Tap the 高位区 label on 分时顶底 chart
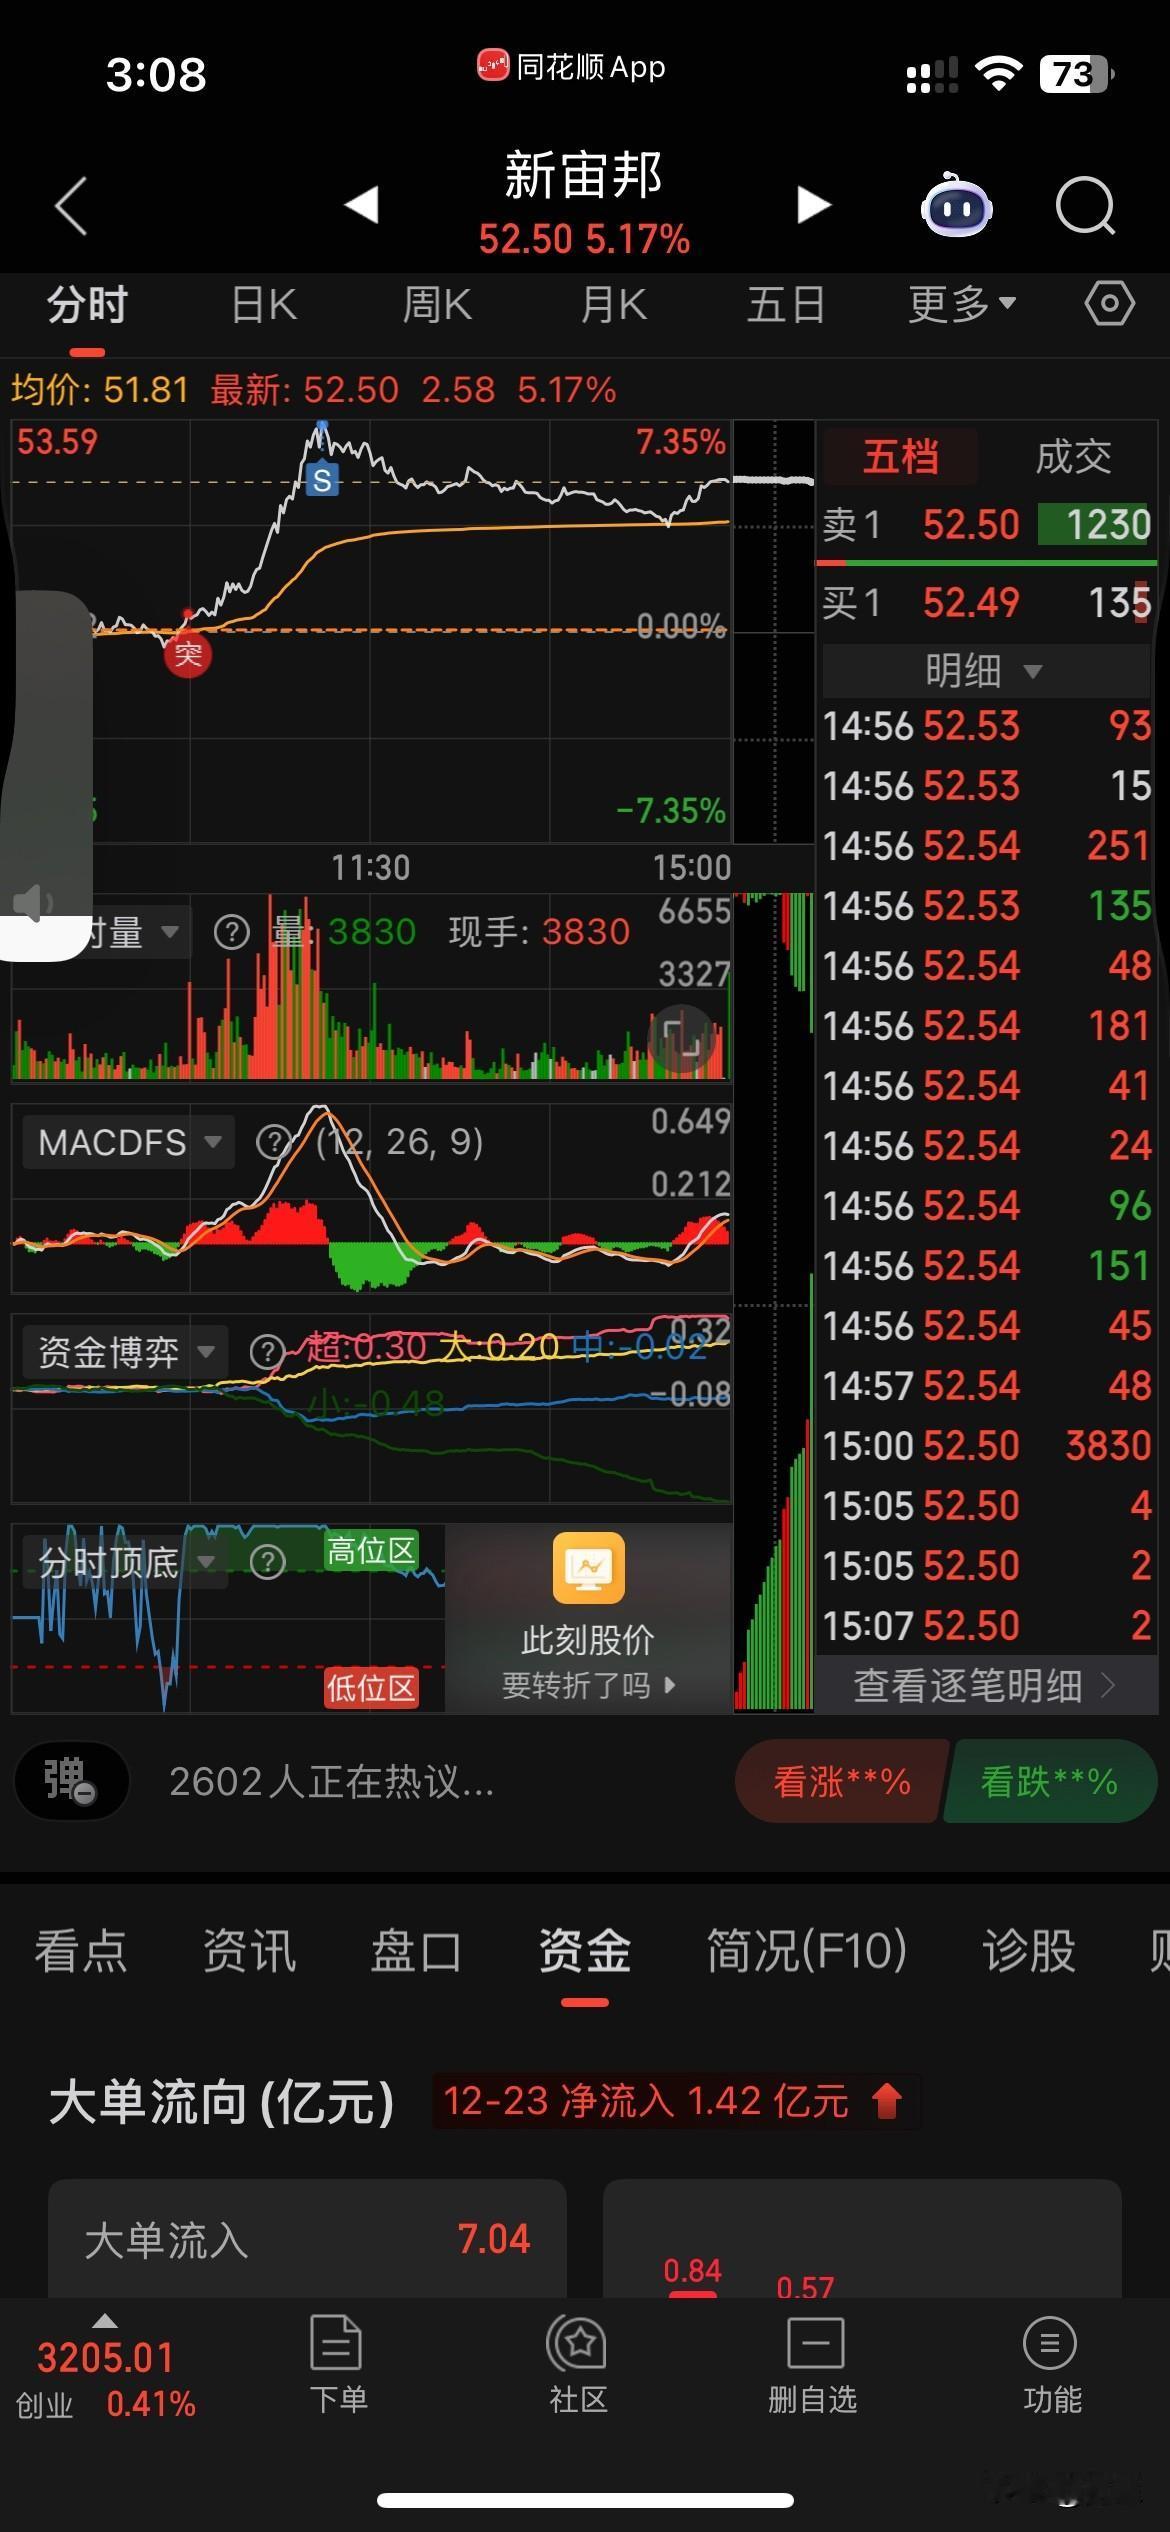The image size is (1170, 2532). click(x=371, y=1551)
